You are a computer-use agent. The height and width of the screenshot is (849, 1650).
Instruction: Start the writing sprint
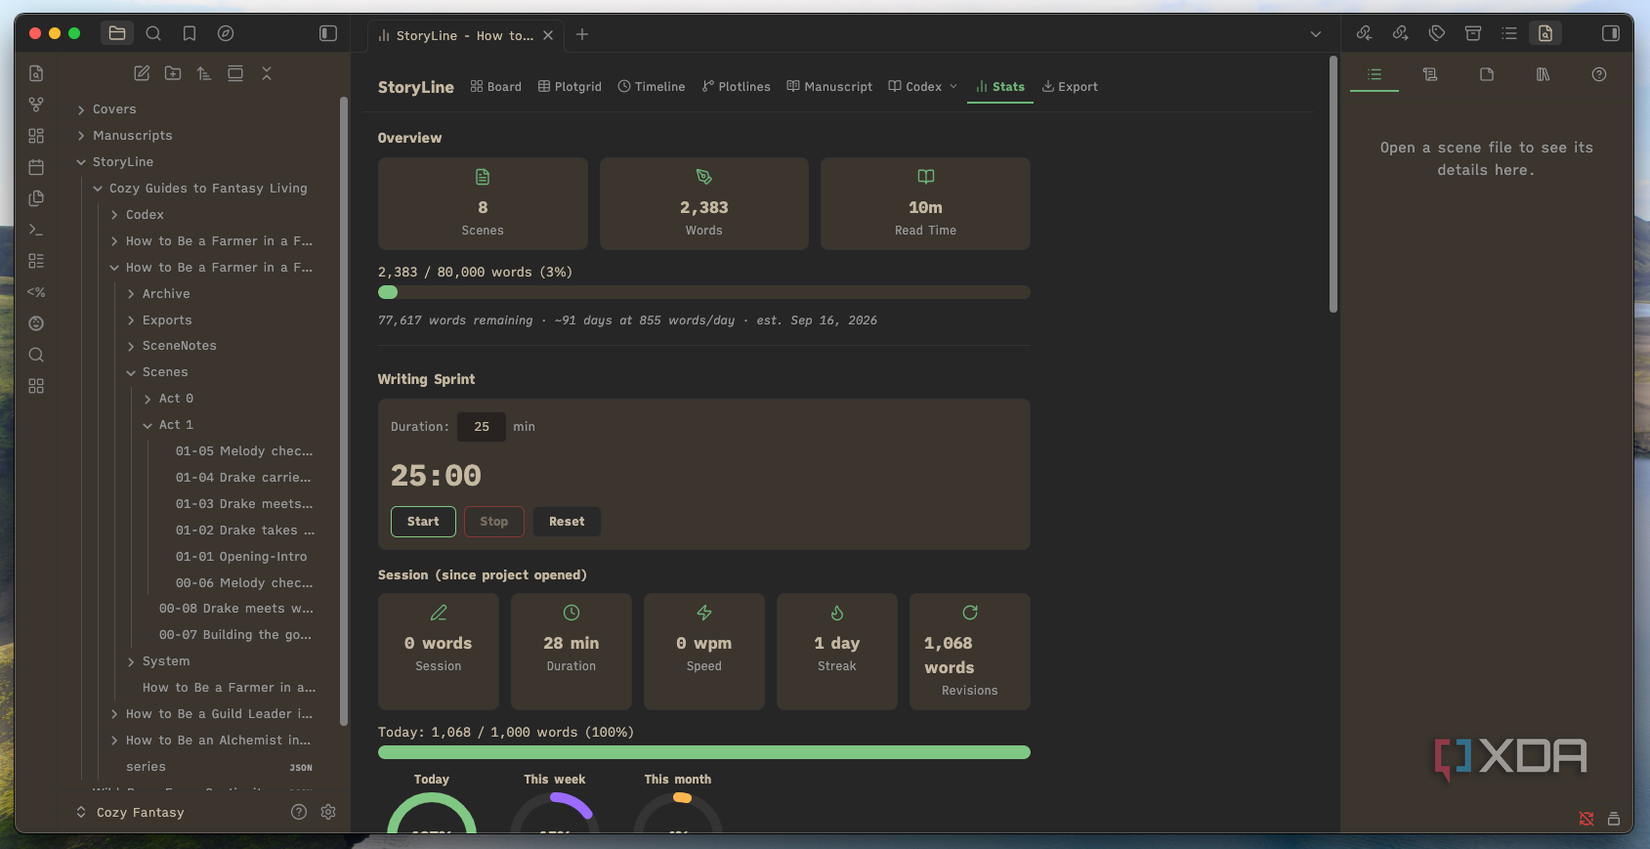tap(423, 521)
